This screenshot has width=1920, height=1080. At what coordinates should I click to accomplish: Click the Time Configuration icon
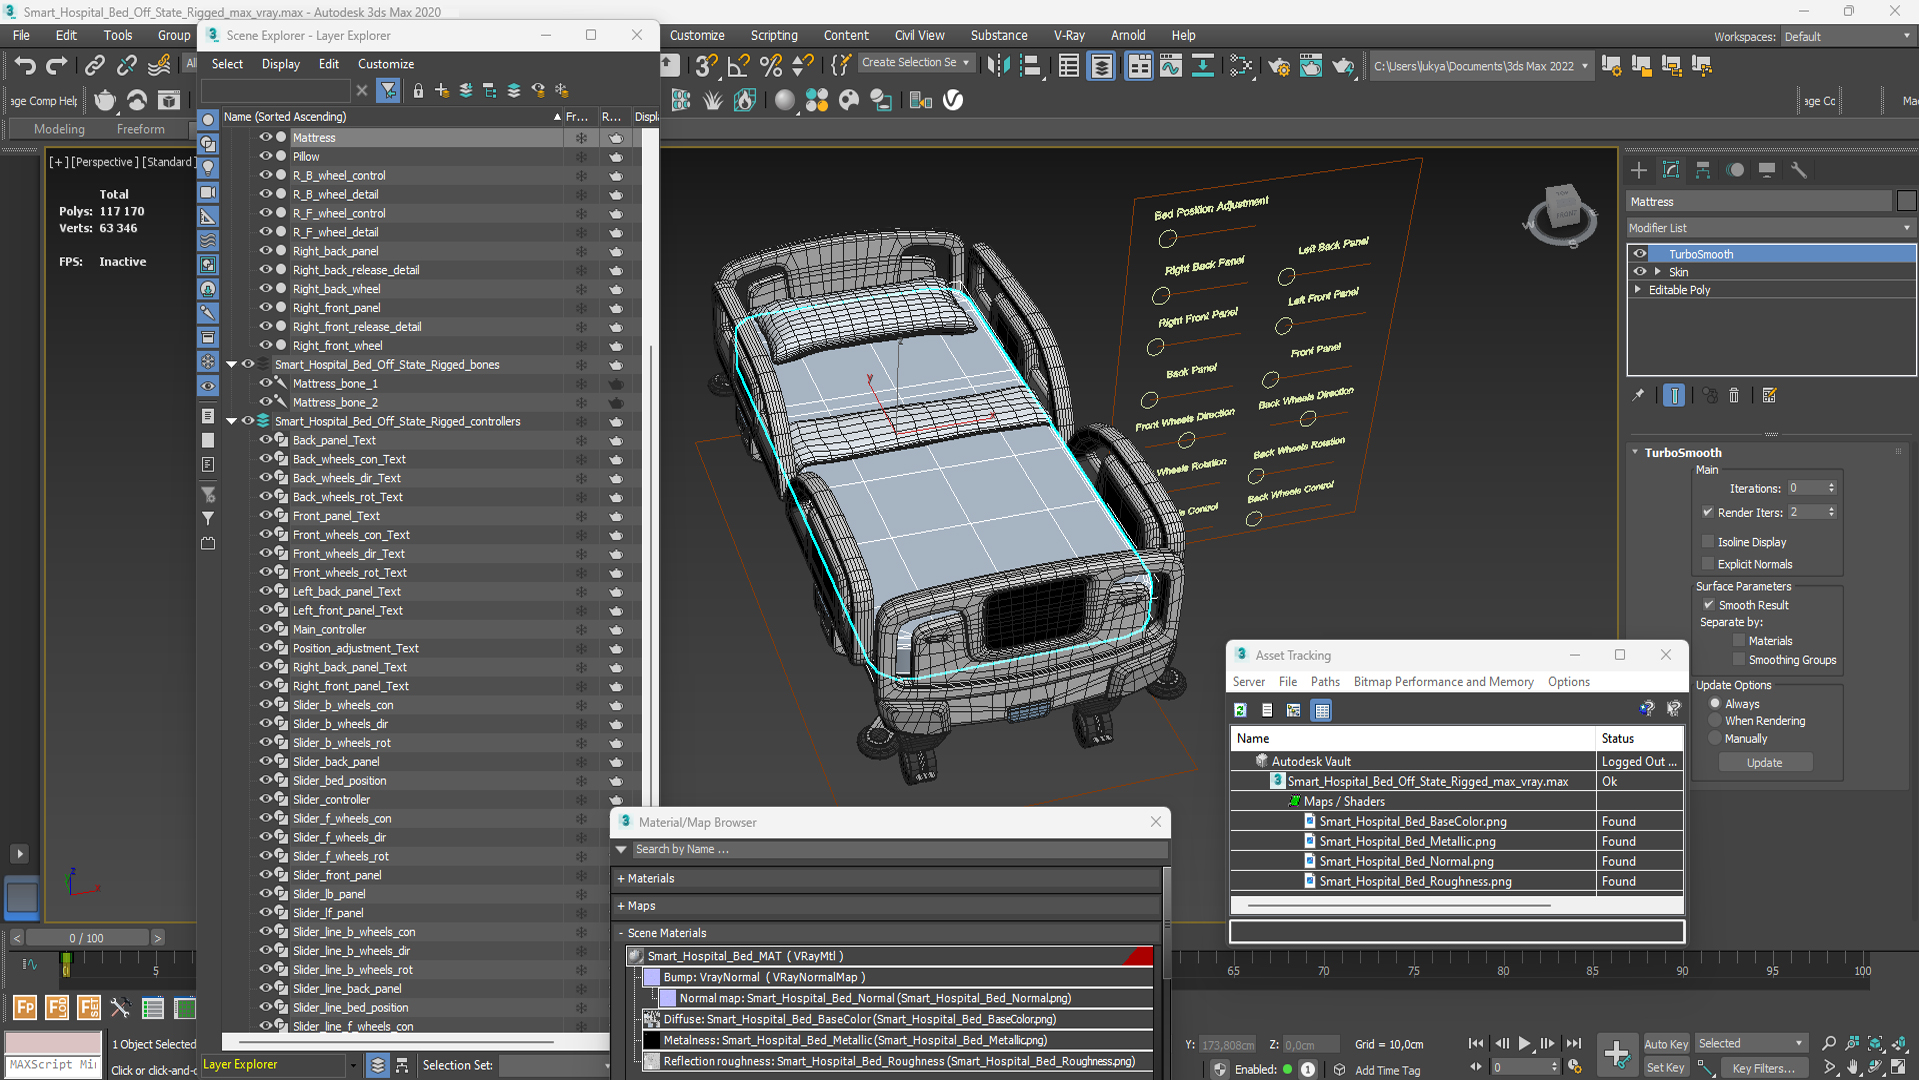1575,1067
